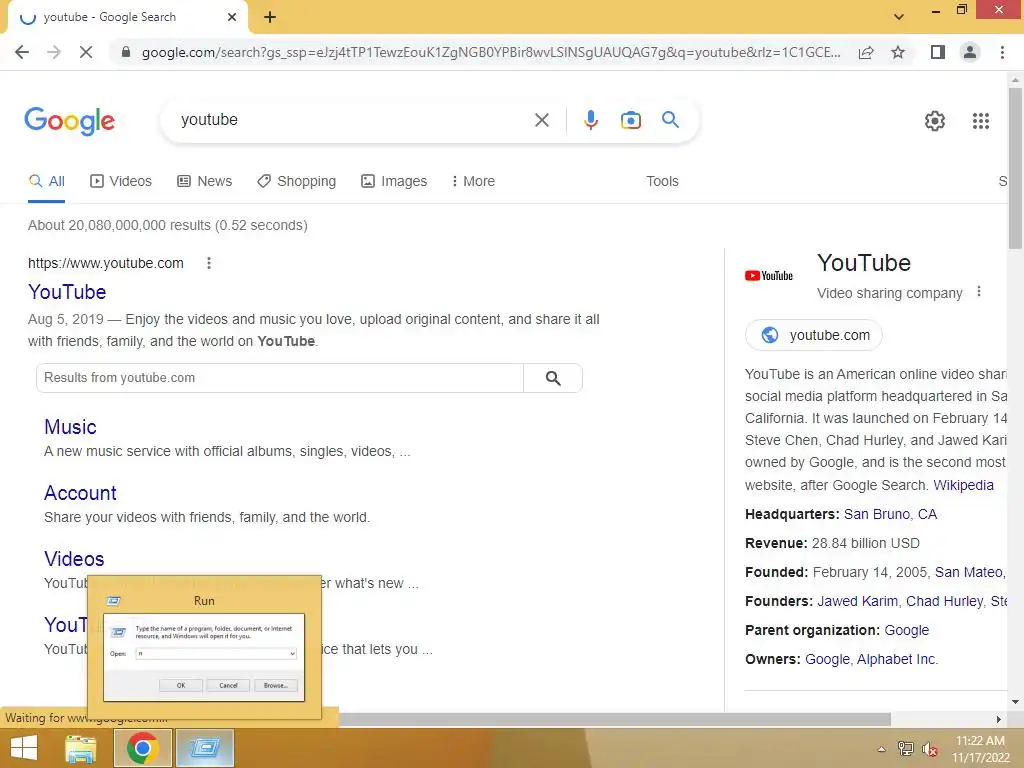This screenshot has height=768, width=1024.
Task: Go to Google home via logo
Action: pos(69,121)
